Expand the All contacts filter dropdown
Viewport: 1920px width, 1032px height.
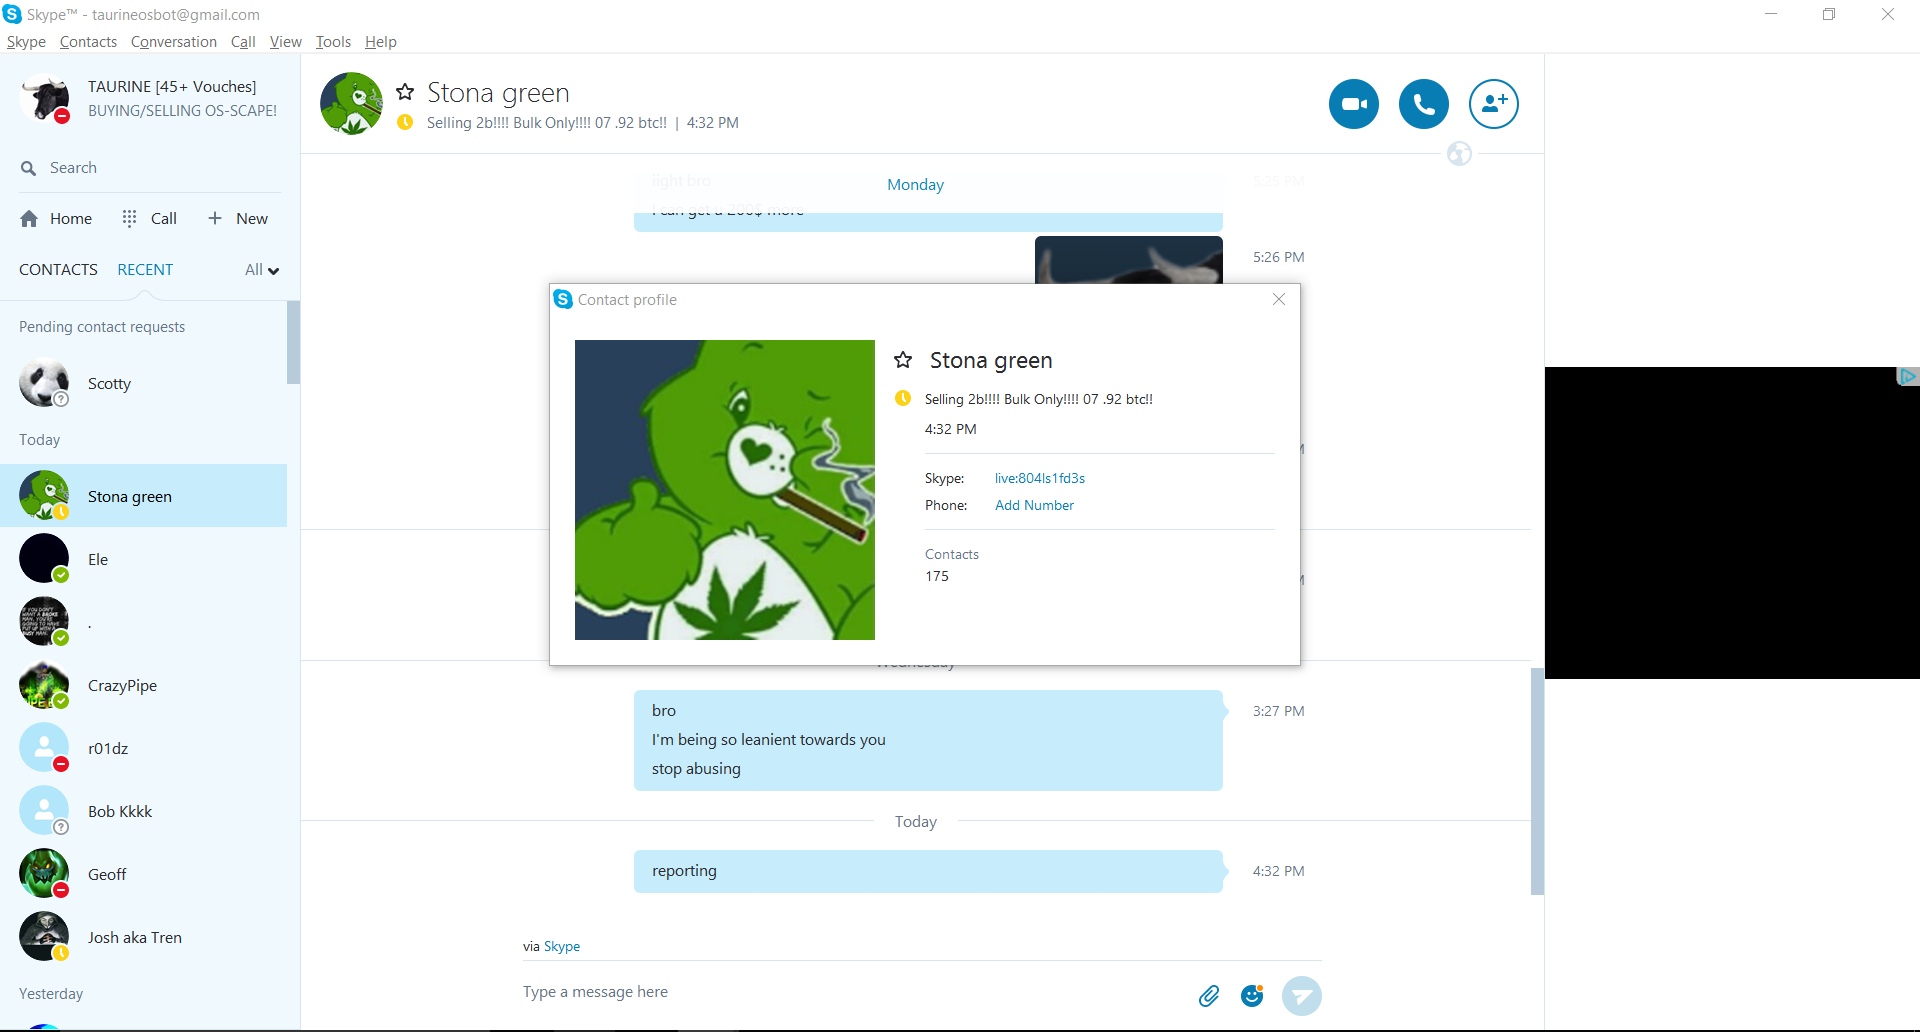262,270
